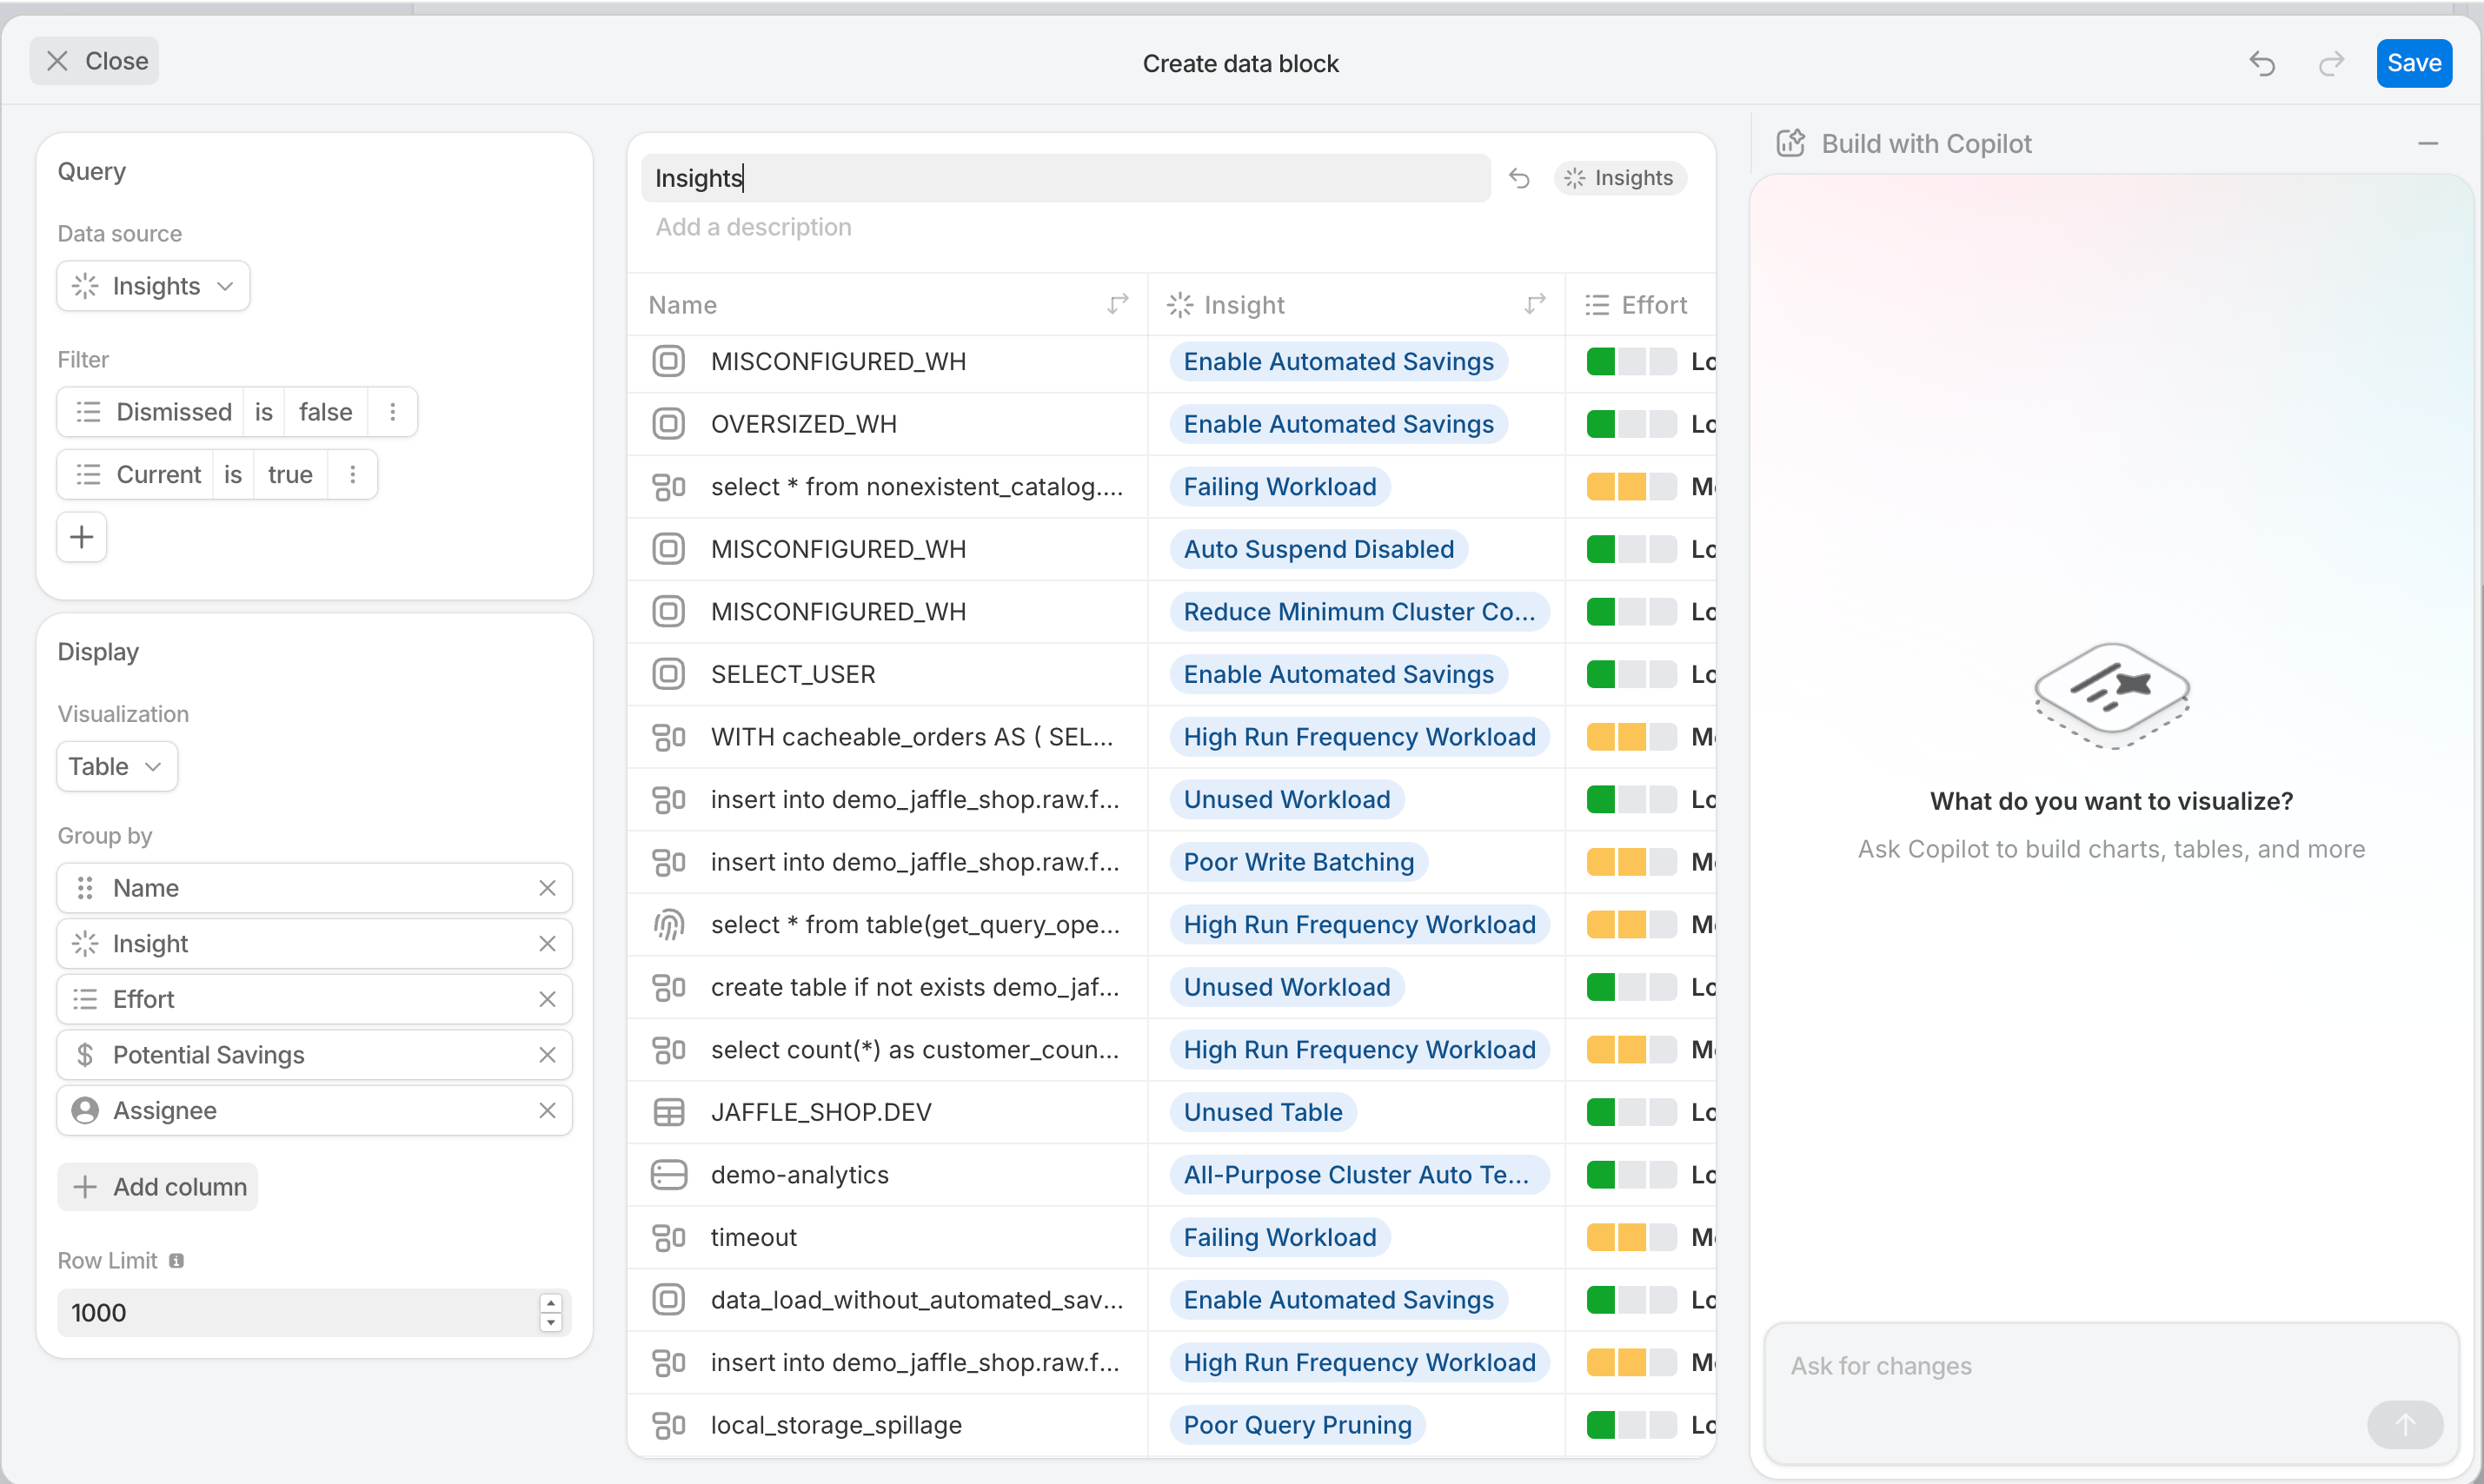
Task: Select the Effort item in Group by
Action: [314, 999]
